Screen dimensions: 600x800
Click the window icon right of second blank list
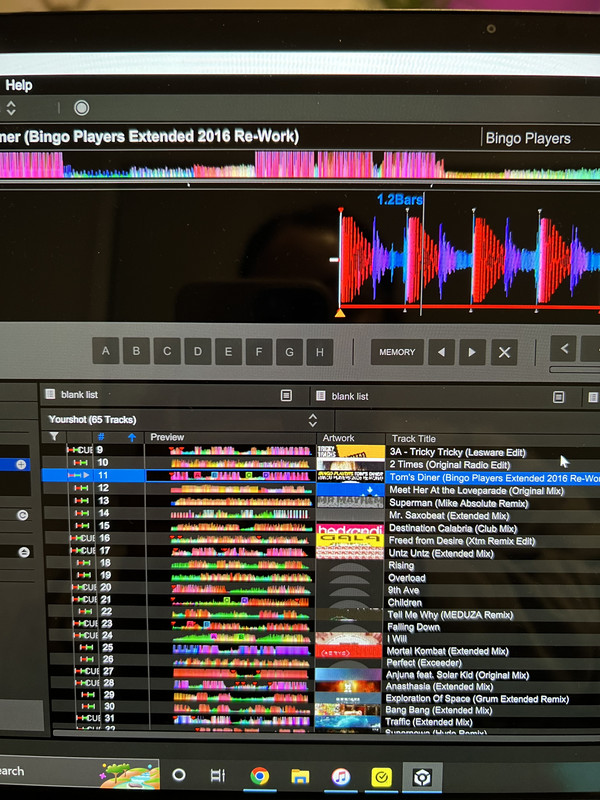tap(559, 396)
